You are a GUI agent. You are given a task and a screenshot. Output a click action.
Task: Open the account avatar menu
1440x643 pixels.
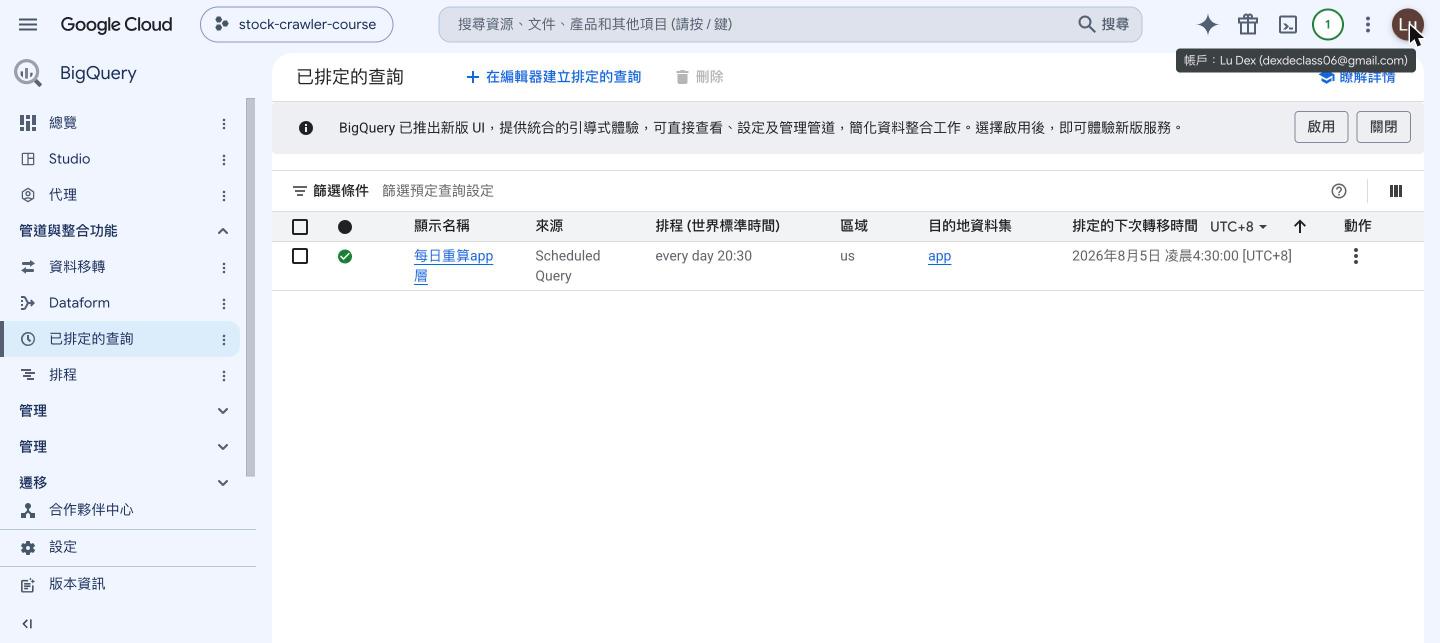coord(1407,24)
